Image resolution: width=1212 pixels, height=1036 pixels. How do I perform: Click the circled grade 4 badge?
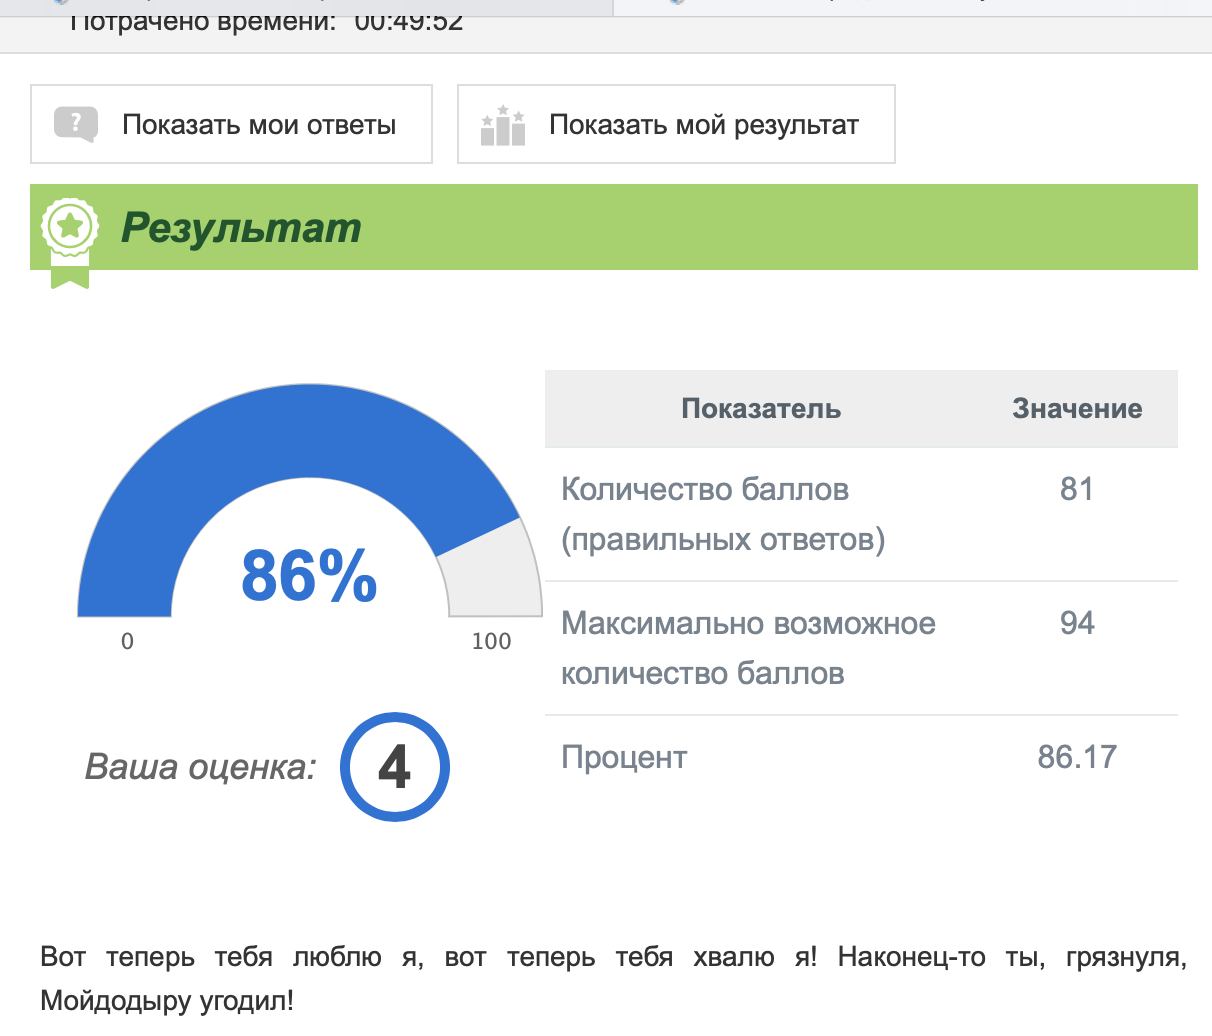395,767
